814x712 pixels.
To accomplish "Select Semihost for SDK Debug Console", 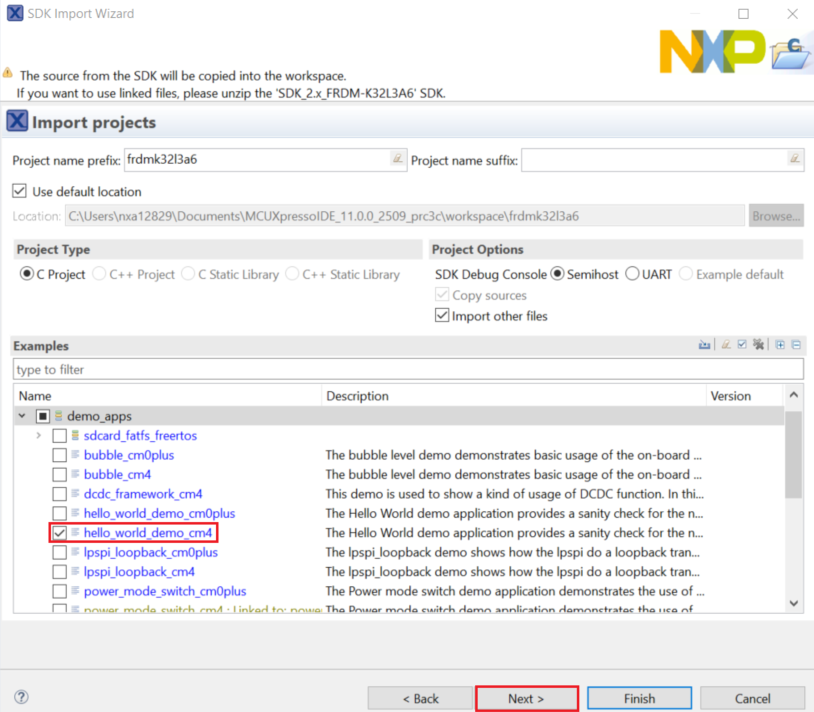I will pyautogui.click(x=558, y=273).
